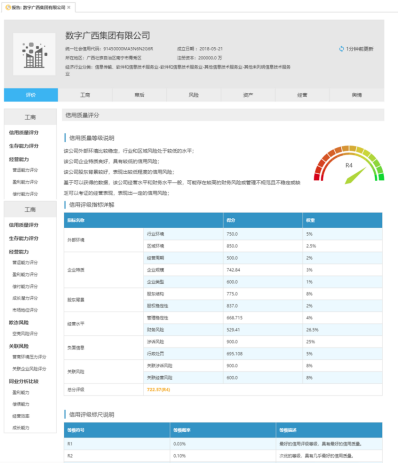Click the 信用评级指标详解 heading
The image size is (398, 464).
(x=92, y=205)
